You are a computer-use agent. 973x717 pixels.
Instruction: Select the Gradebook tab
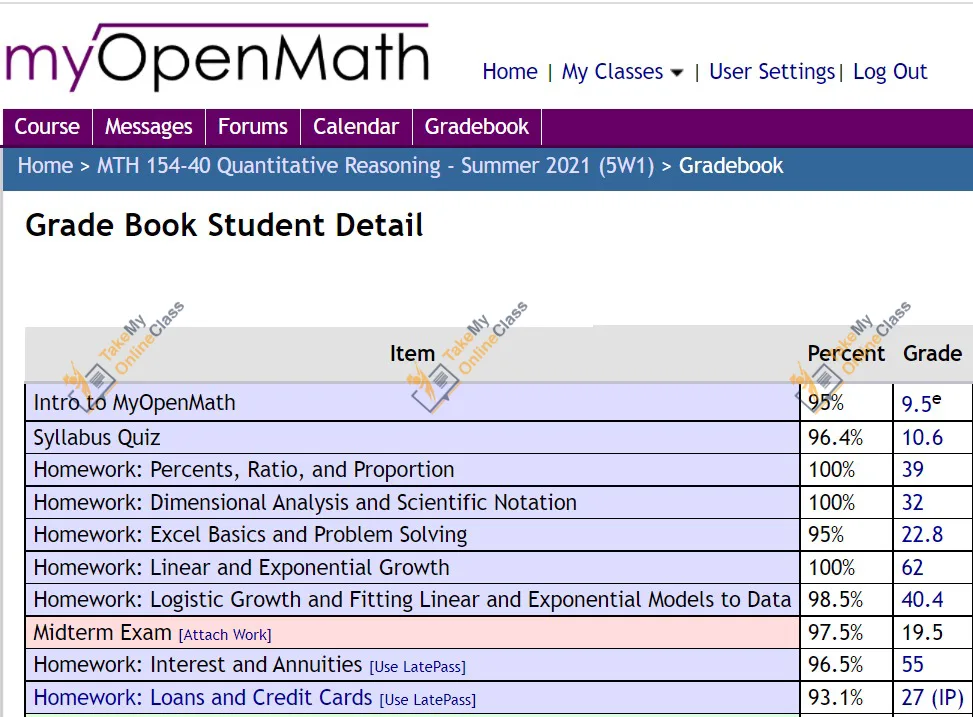(x=477, y=127)
